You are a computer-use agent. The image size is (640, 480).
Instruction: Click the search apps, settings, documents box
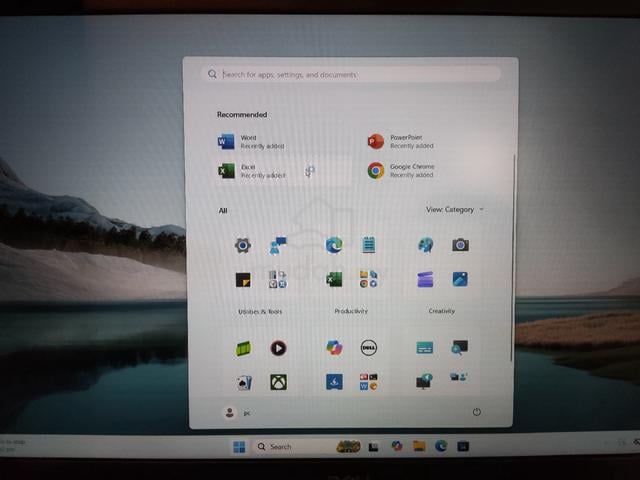[351, 74]
